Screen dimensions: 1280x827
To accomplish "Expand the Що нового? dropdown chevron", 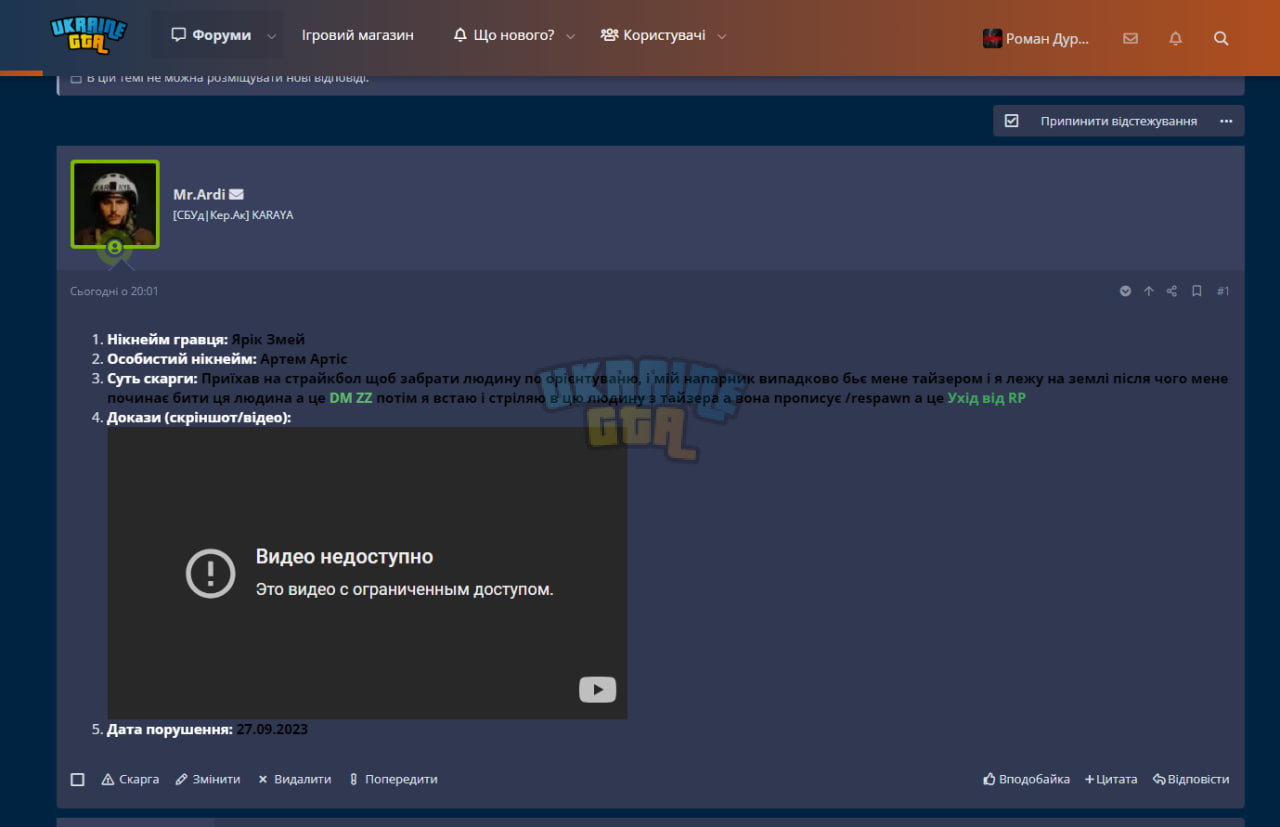I will click(x=570, y=36).
